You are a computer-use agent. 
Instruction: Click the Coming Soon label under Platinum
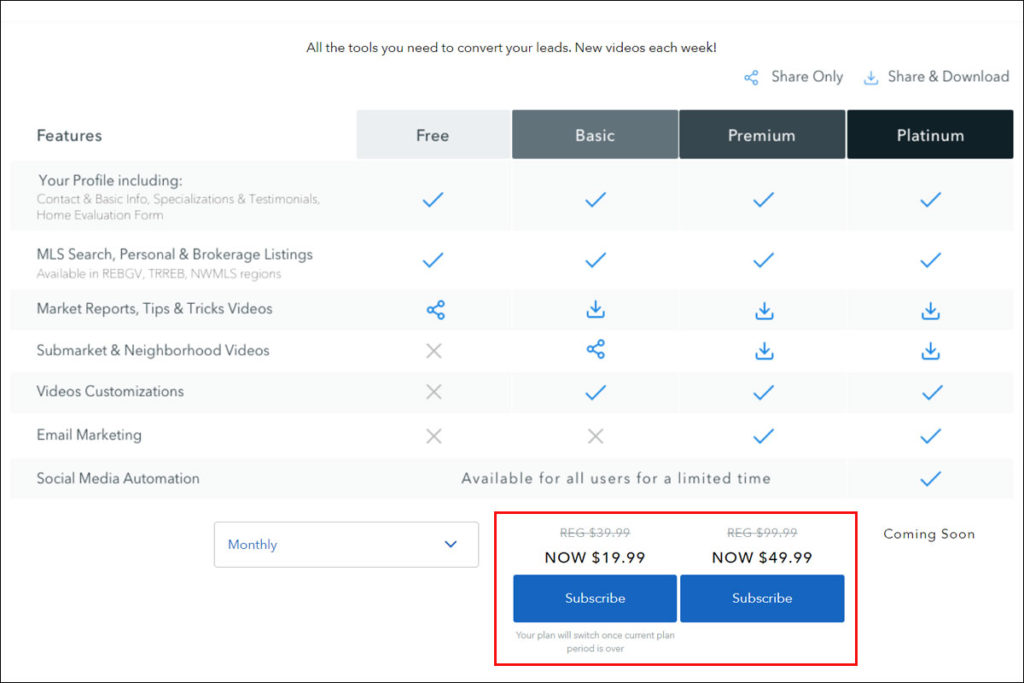pyautogui.click(x=929, y=534)
